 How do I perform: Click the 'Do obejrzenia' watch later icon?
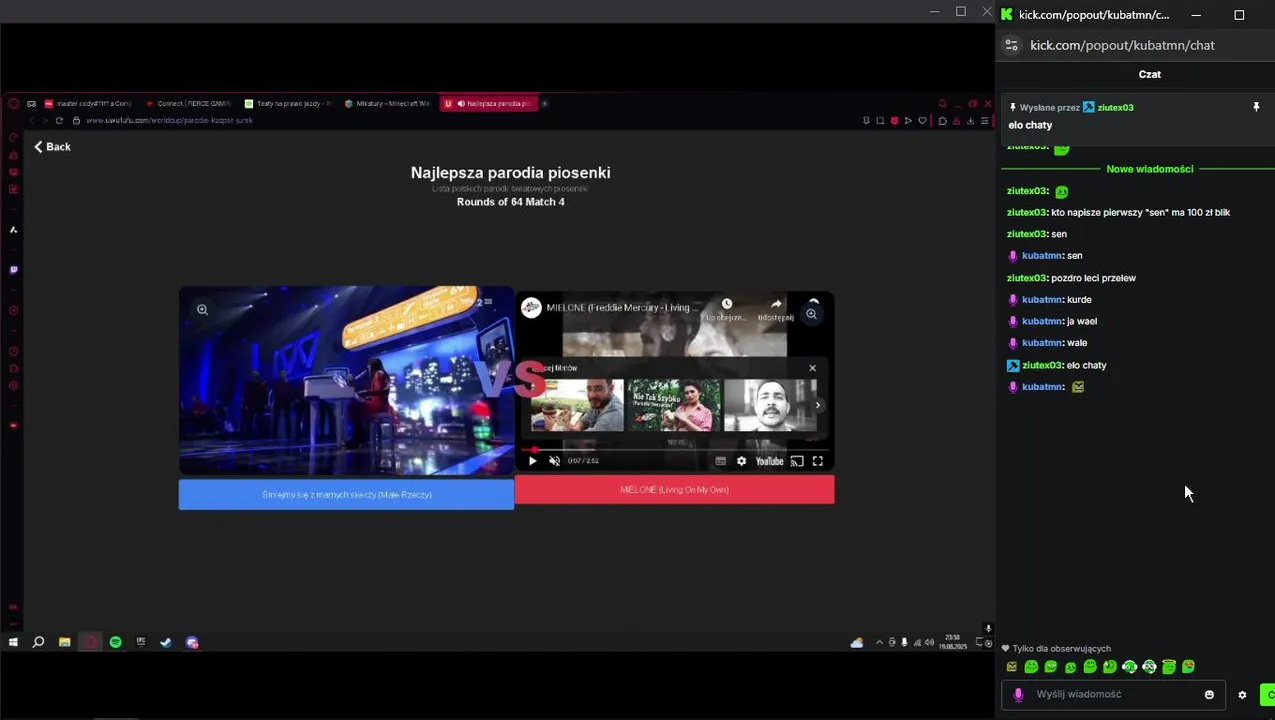point(727,309)
